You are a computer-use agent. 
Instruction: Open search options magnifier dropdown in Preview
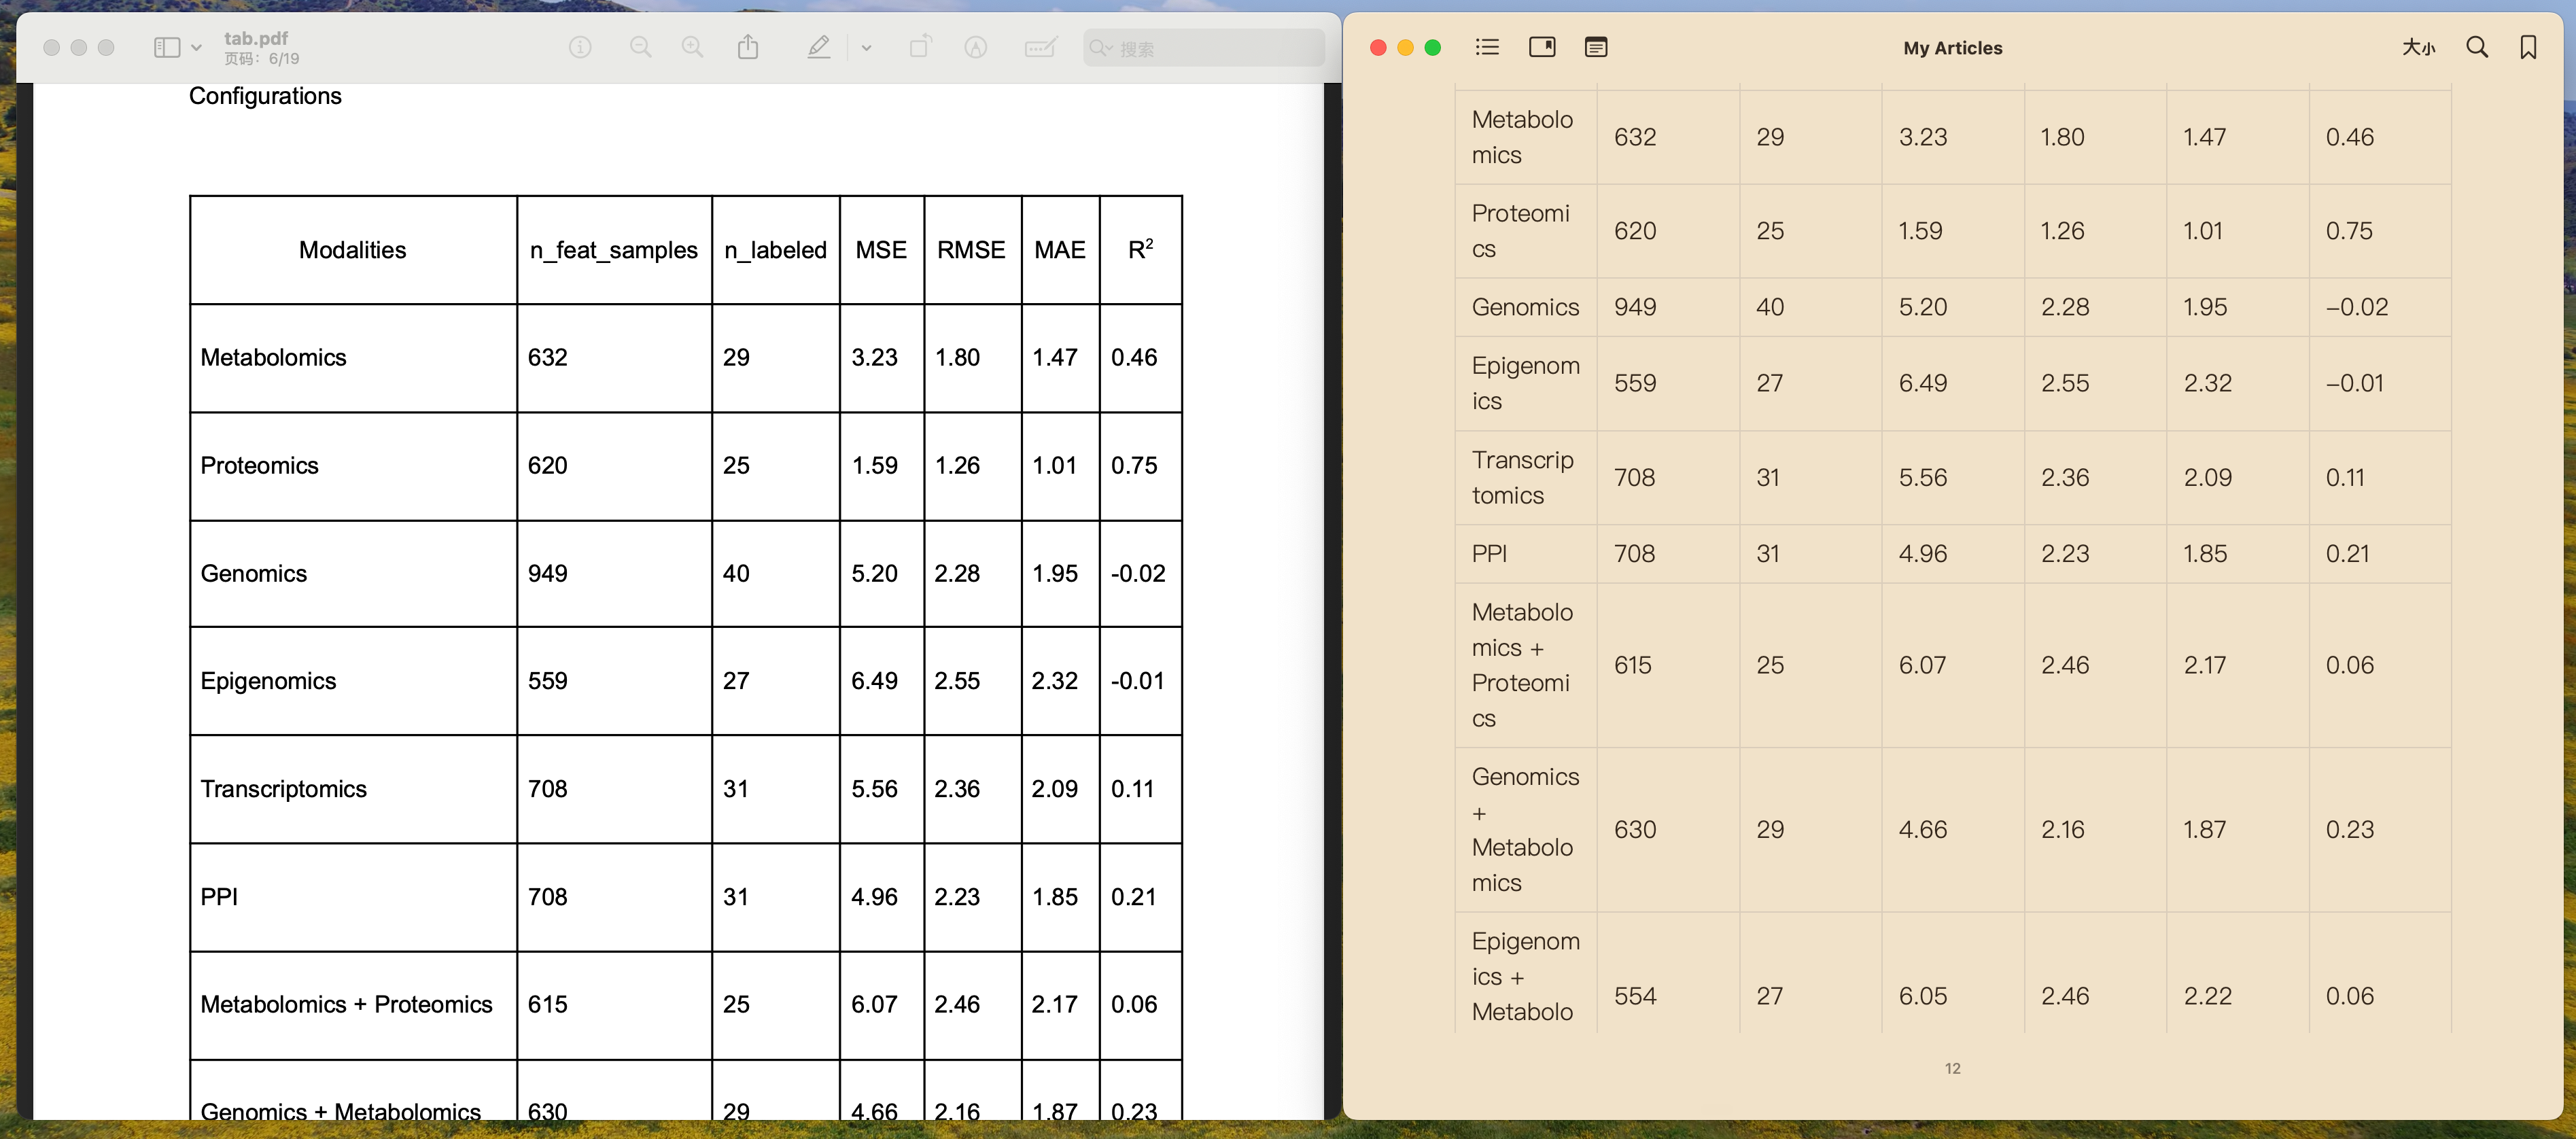pyautogui.click(x=1101, y=48)
